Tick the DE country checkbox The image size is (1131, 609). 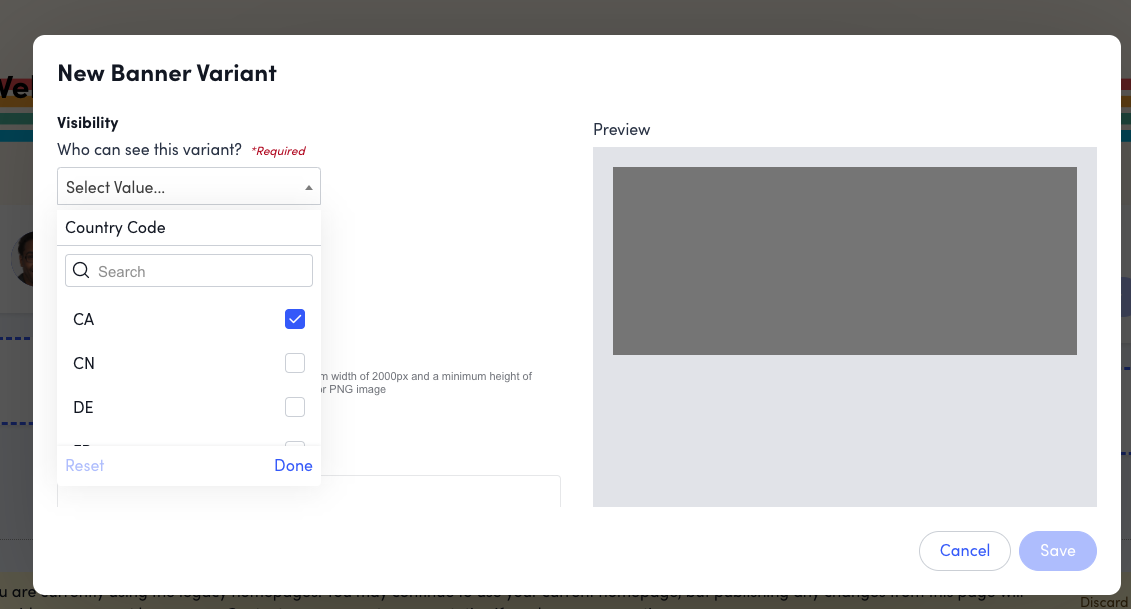[294, 407]
